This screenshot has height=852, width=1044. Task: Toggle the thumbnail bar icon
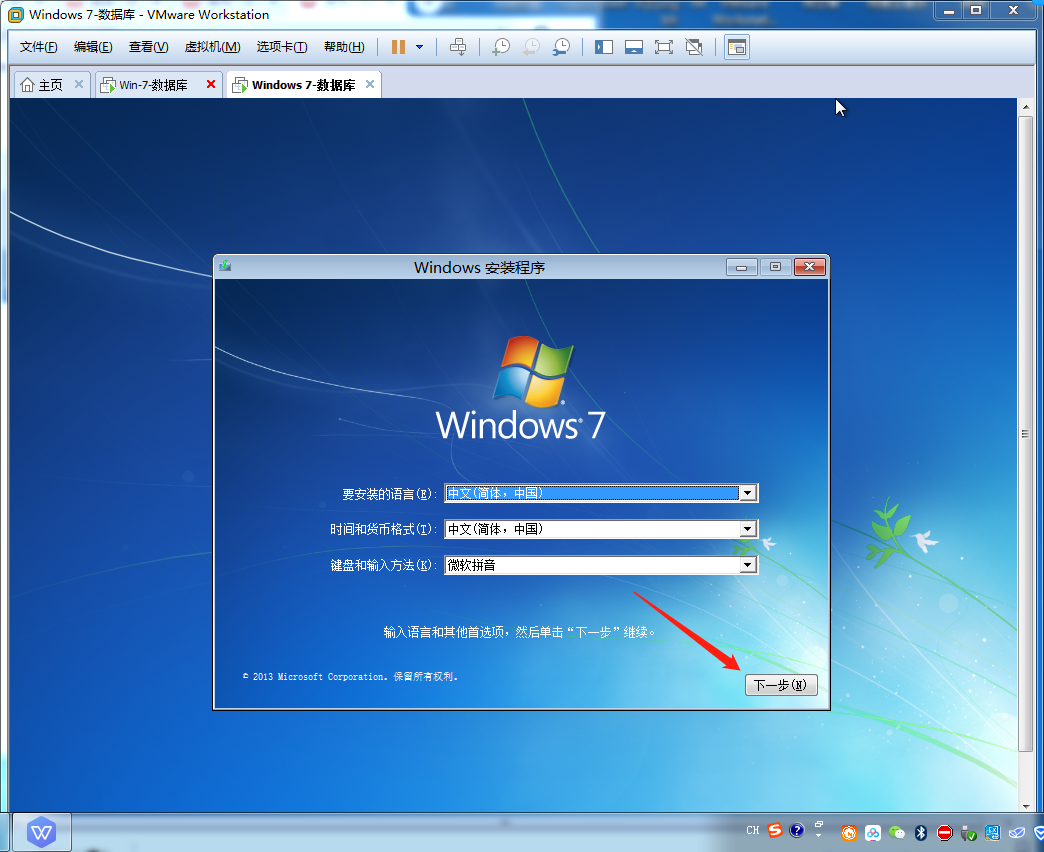(634, 47)
